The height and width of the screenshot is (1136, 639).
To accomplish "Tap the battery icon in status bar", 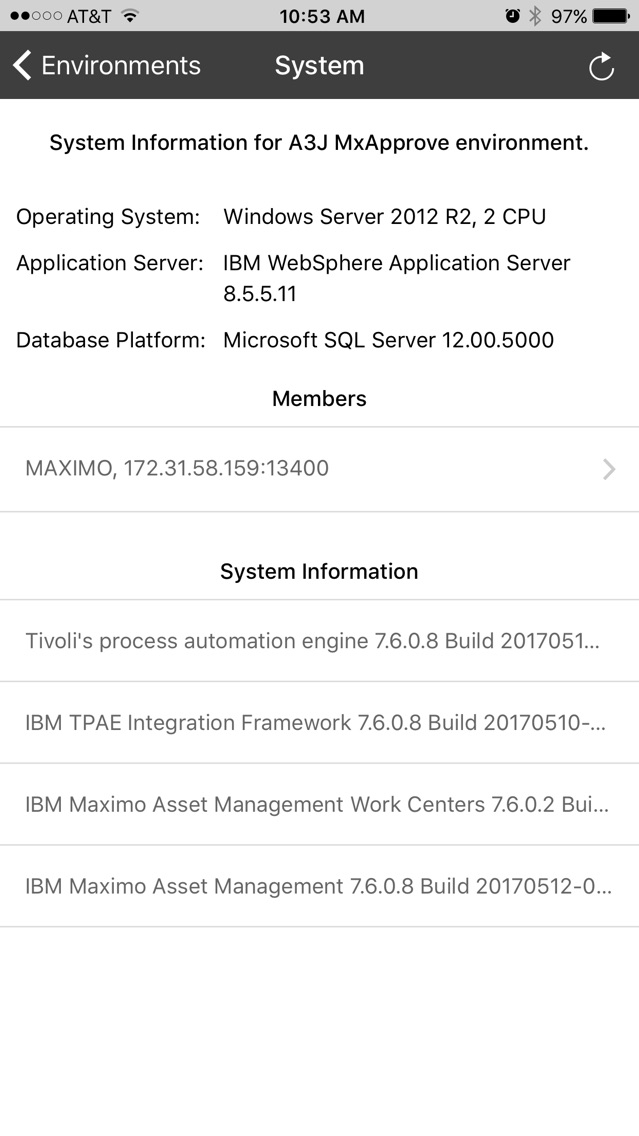I will 610,16.
